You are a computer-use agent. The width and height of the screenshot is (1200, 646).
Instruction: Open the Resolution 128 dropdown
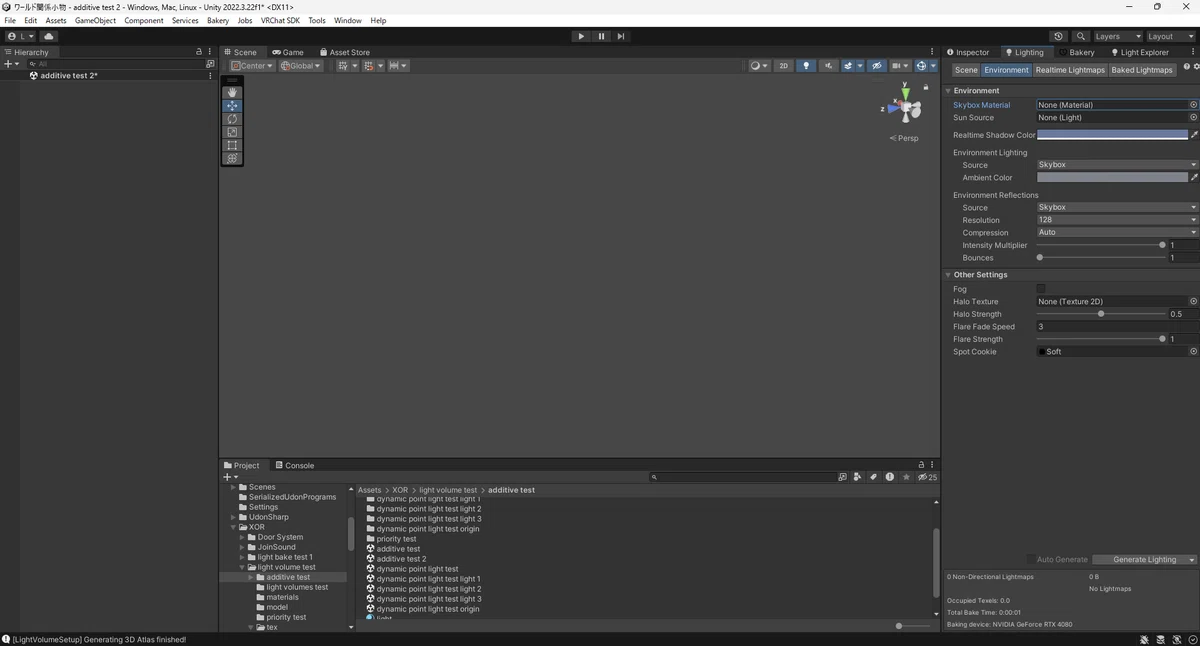[1117, 220]
